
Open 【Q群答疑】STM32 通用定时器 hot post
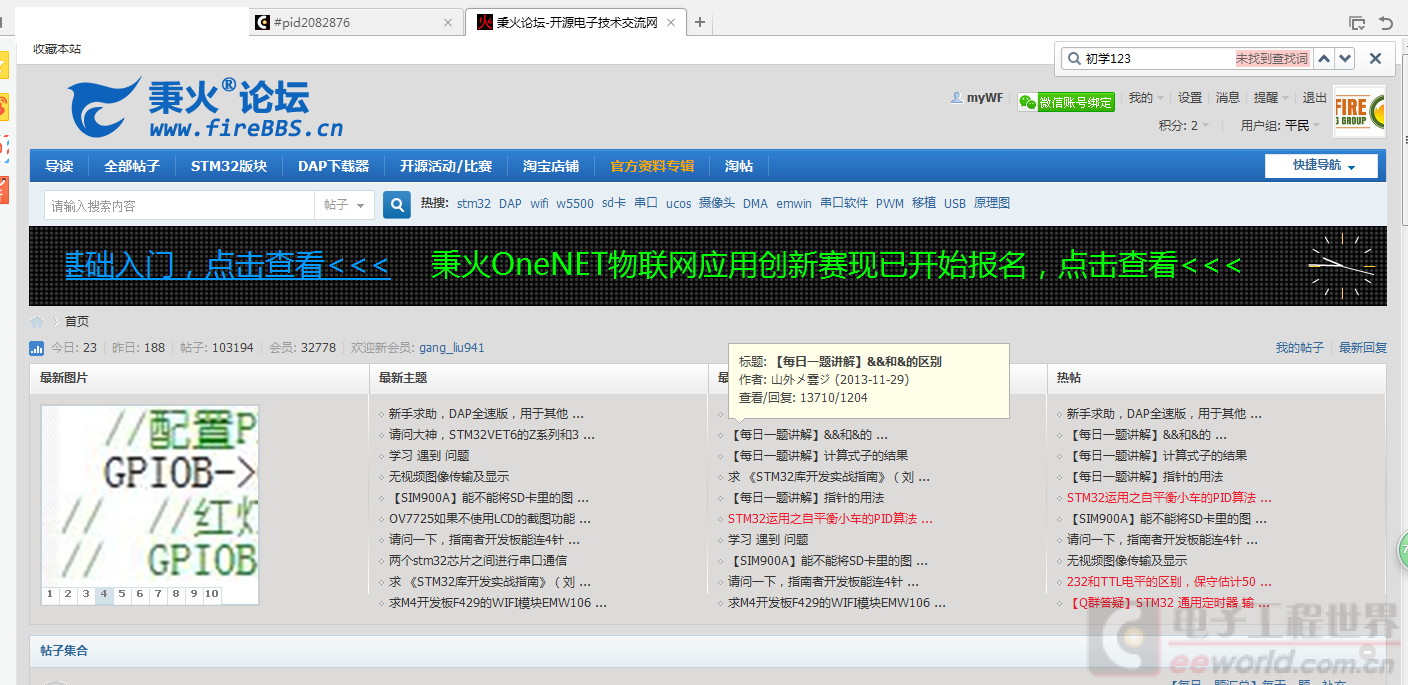coord(1169,603)
